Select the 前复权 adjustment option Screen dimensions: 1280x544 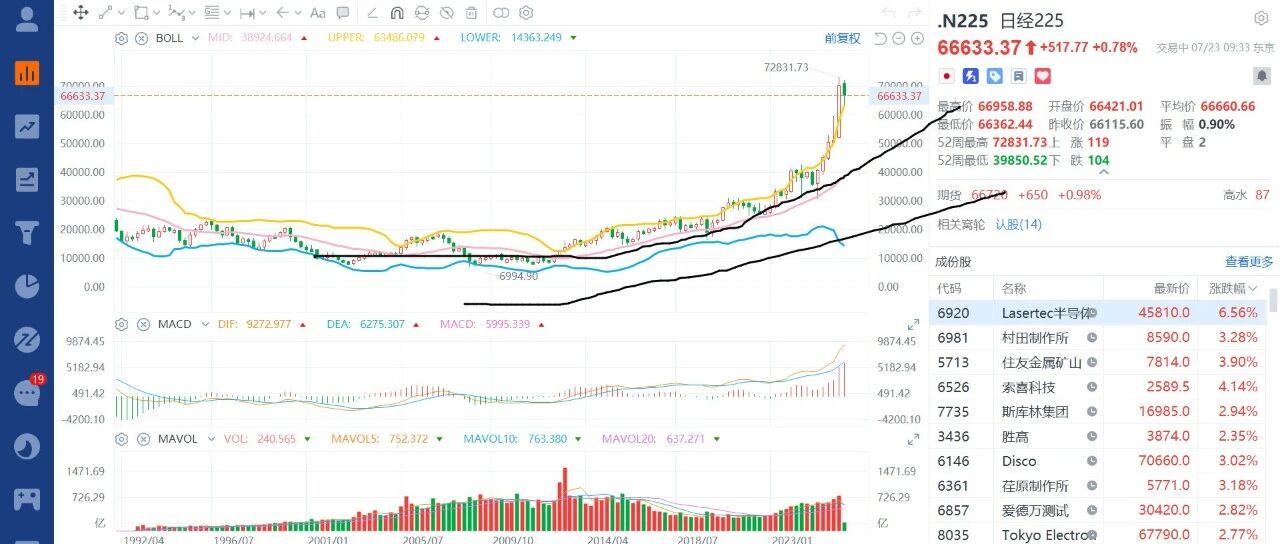point(842,38)
